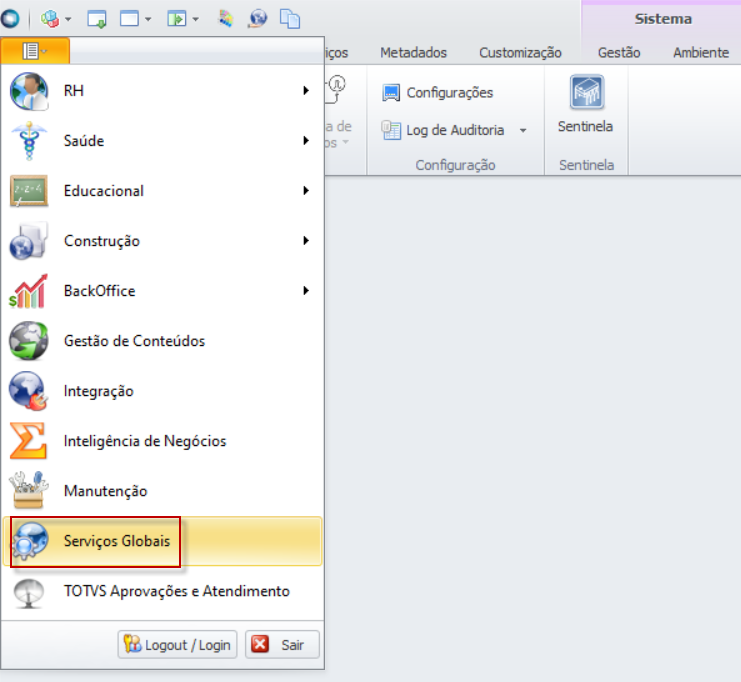Switch to the Ambiente ribbon tab
The image size is (741, 682).
pyautogui.click(x=701, y=52)
